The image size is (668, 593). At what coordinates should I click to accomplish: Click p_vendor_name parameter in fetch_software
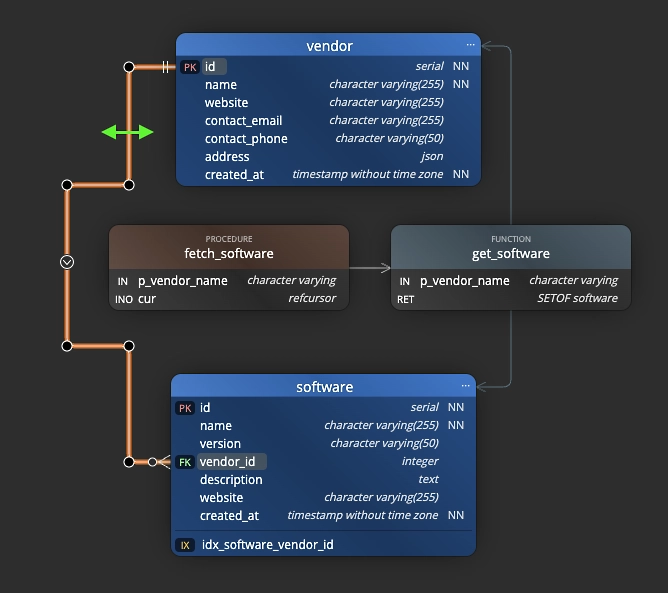click(229, 281)
